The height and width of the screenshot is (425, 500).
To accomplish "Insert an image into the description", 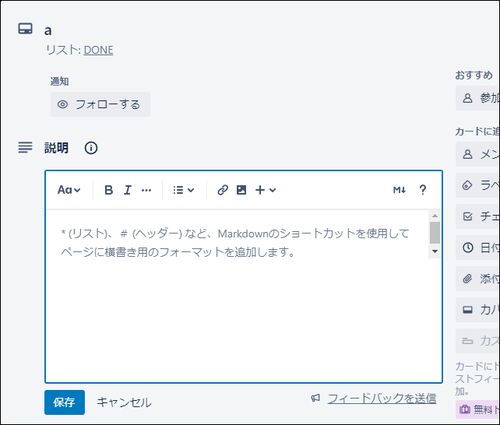I will [241, 190].
